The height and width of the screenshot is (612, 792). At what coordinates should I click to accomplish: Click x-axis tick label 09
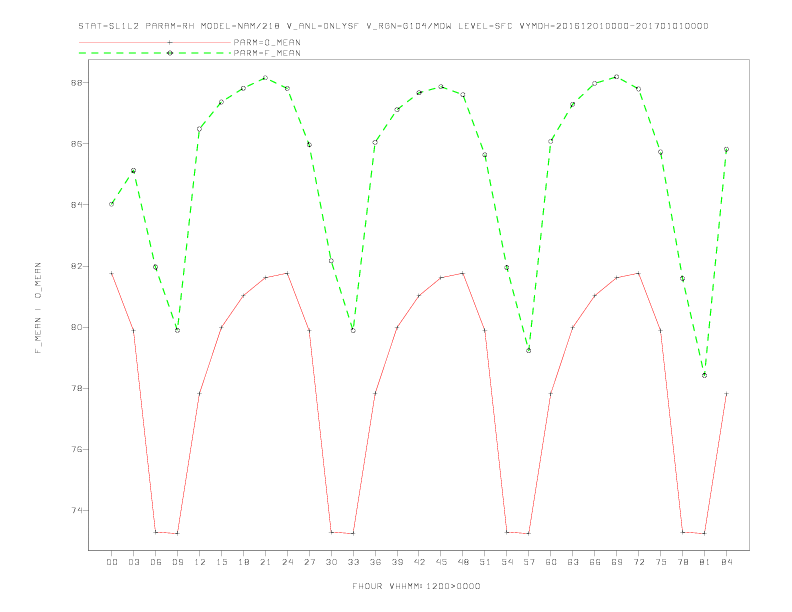(x=177, y=562)
